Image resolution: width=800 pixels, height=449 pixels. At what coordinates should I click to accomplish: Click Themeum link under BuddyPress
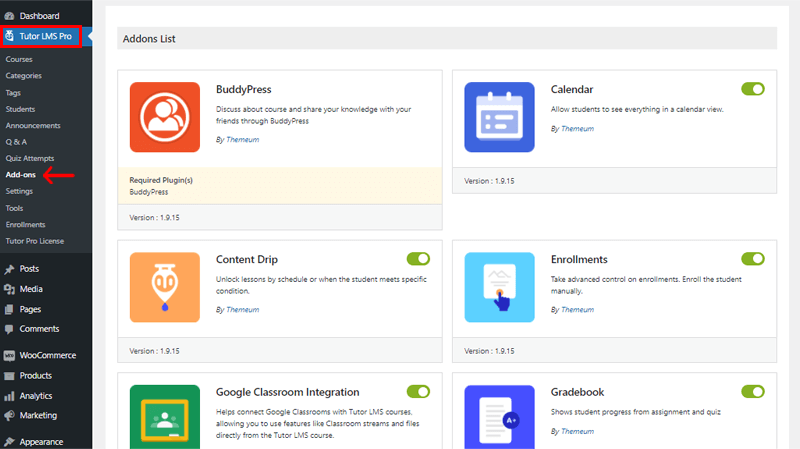(242, 140)
